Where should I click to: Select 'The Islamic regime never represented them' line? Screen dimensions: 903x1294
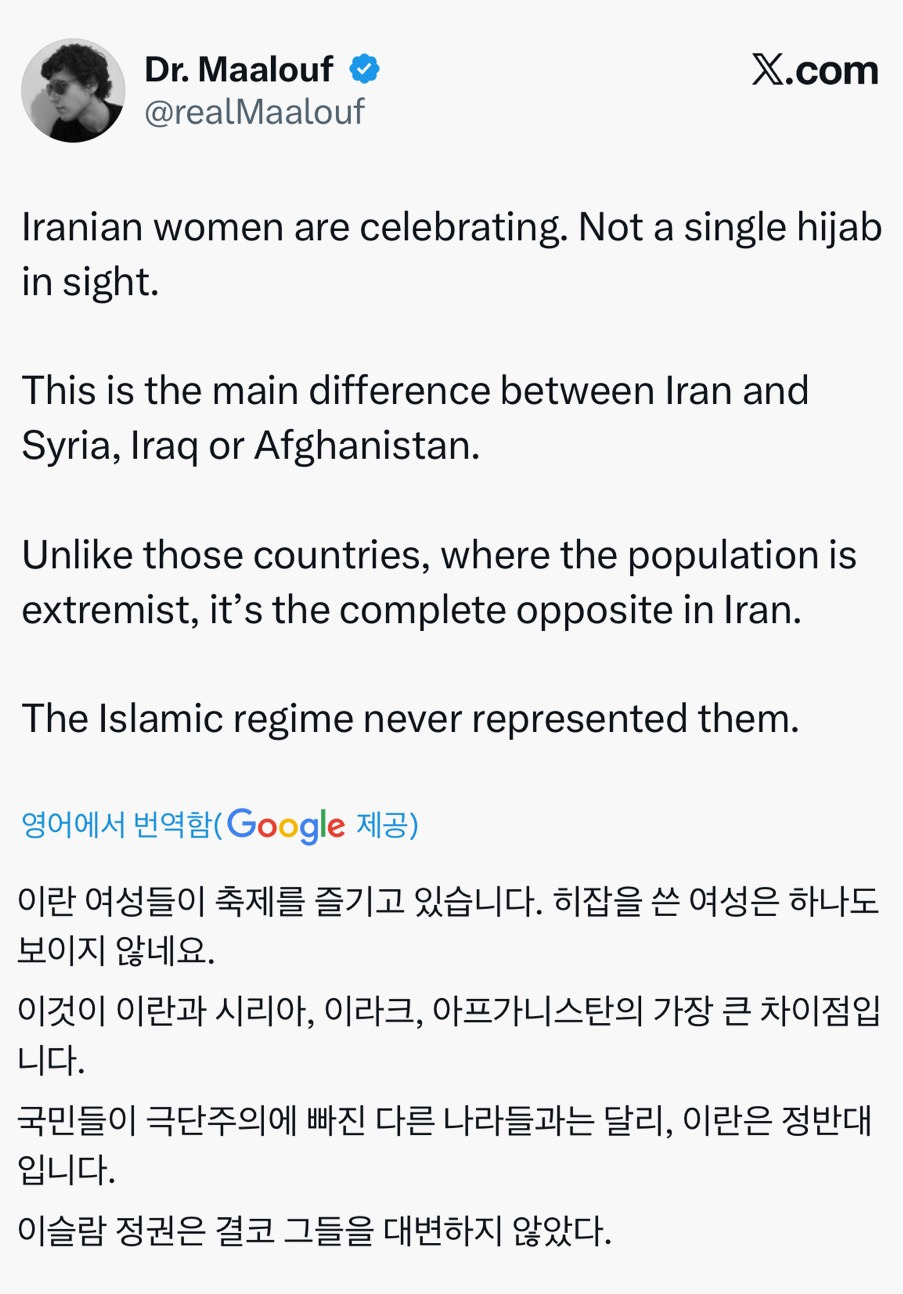(x=410, y=716)
